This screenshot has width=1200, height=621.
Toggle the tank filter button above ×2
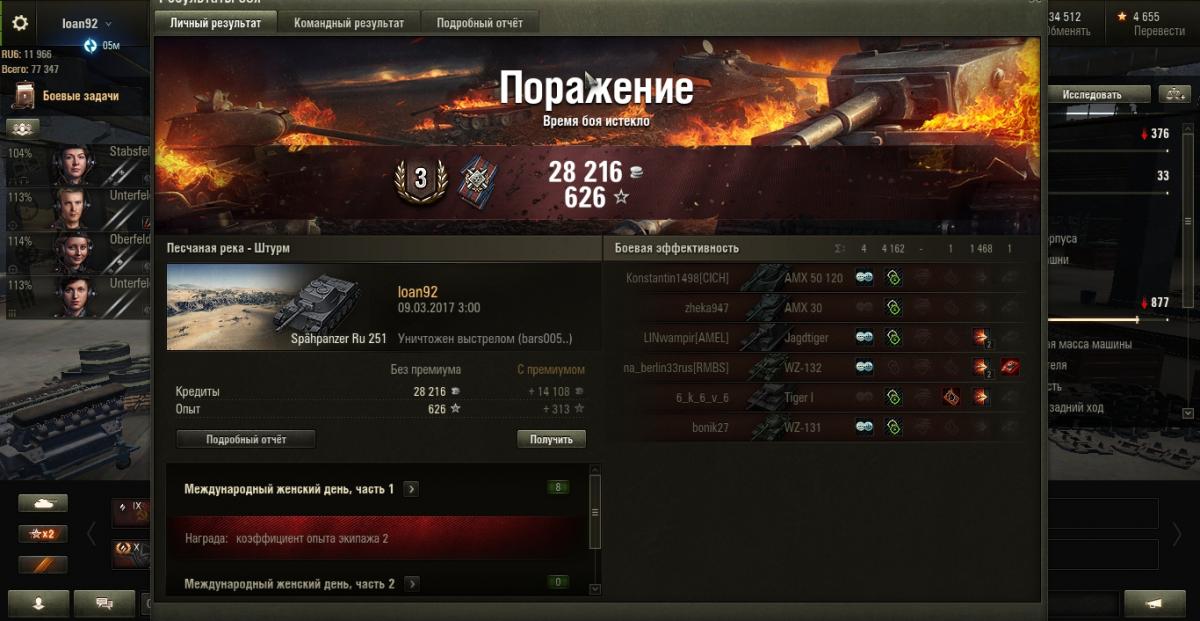click(43, 504)
